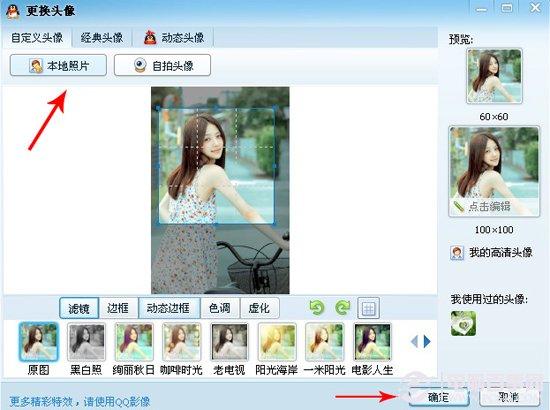The width and height of the screenshot is (550, 410).
Task: Click the 本地照片 button
Action: coord(58,65)
